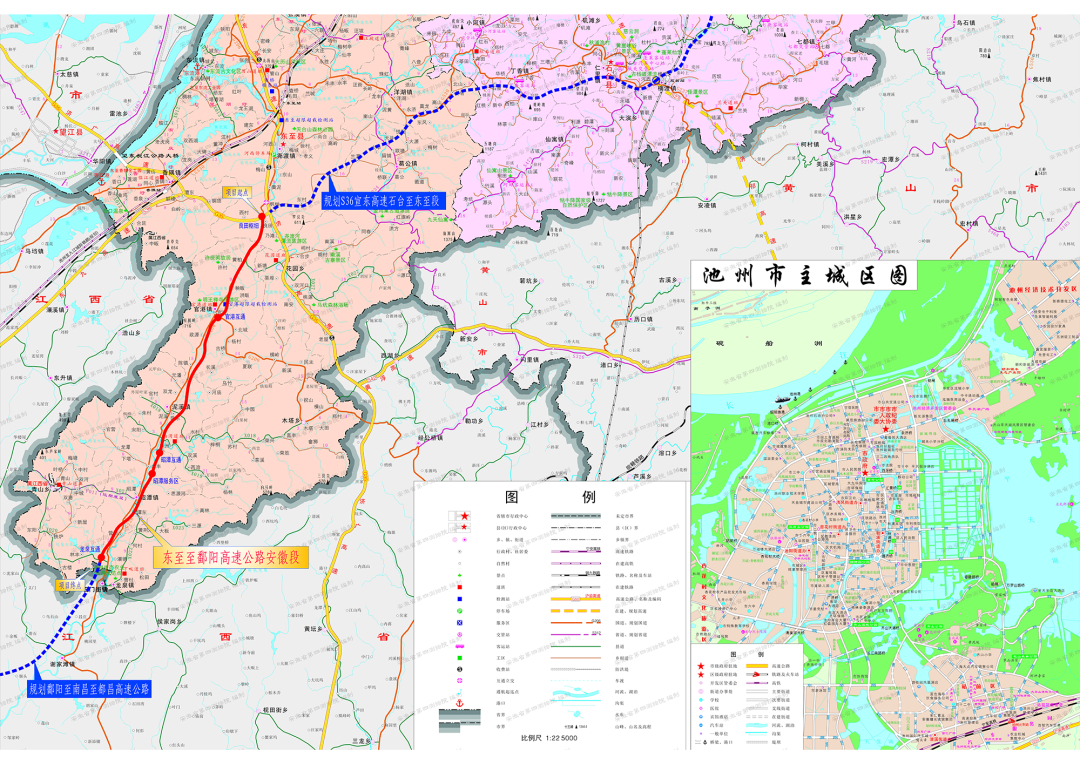Select the township label 黄坛乡
1080x764 pixels.
(313, 628)
